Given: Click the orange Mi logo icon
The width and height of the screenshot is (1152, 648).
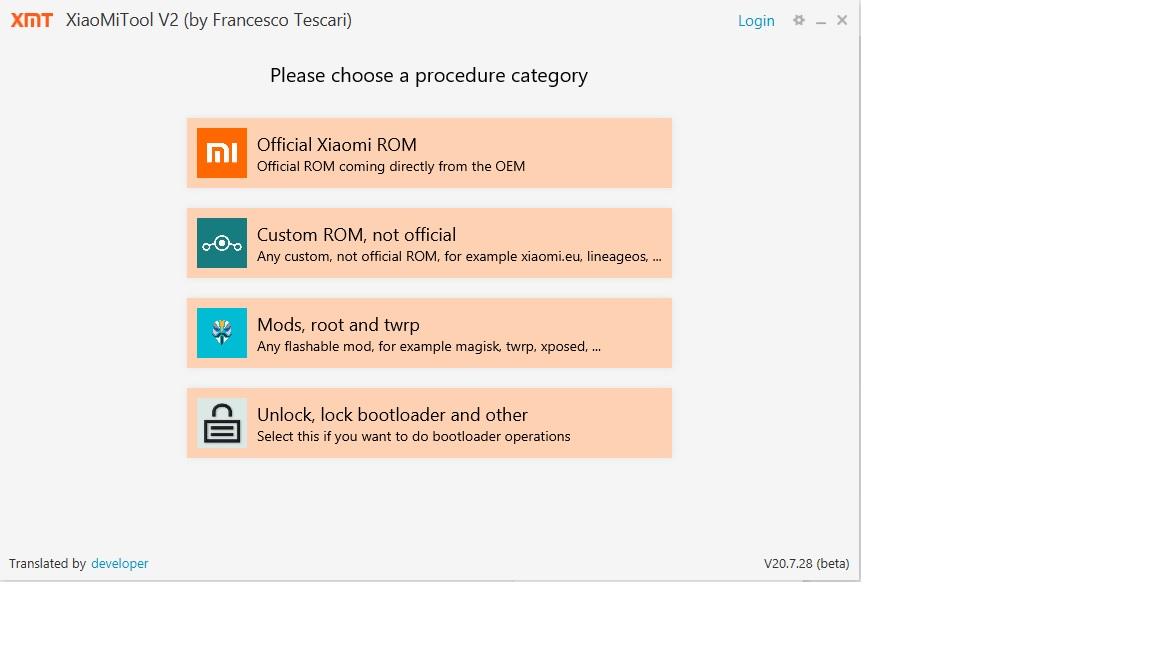Looking at the screenshot, I should (222, 153).
